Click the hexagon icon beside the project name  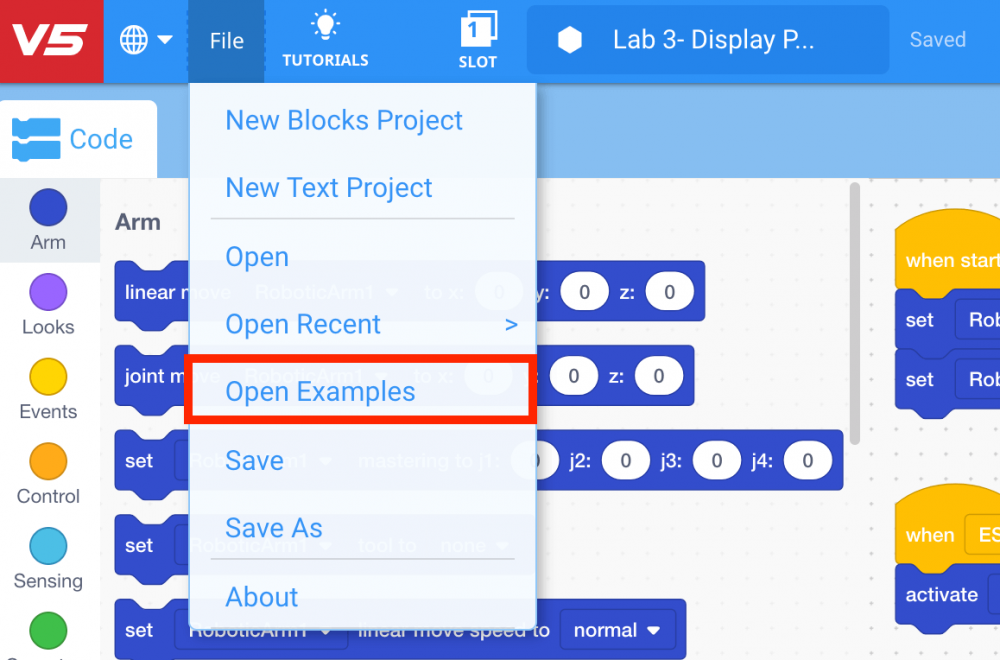coord(569,39)
